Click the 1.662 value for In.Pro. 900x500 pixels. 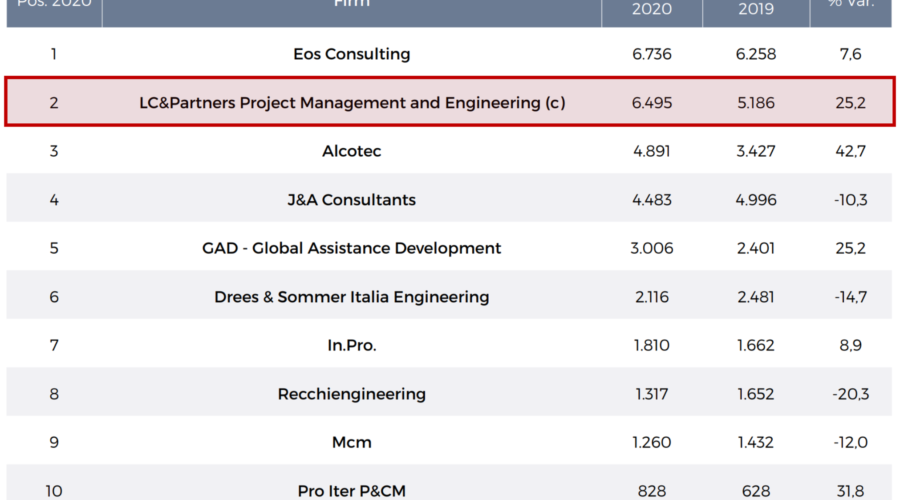point(756,345)
